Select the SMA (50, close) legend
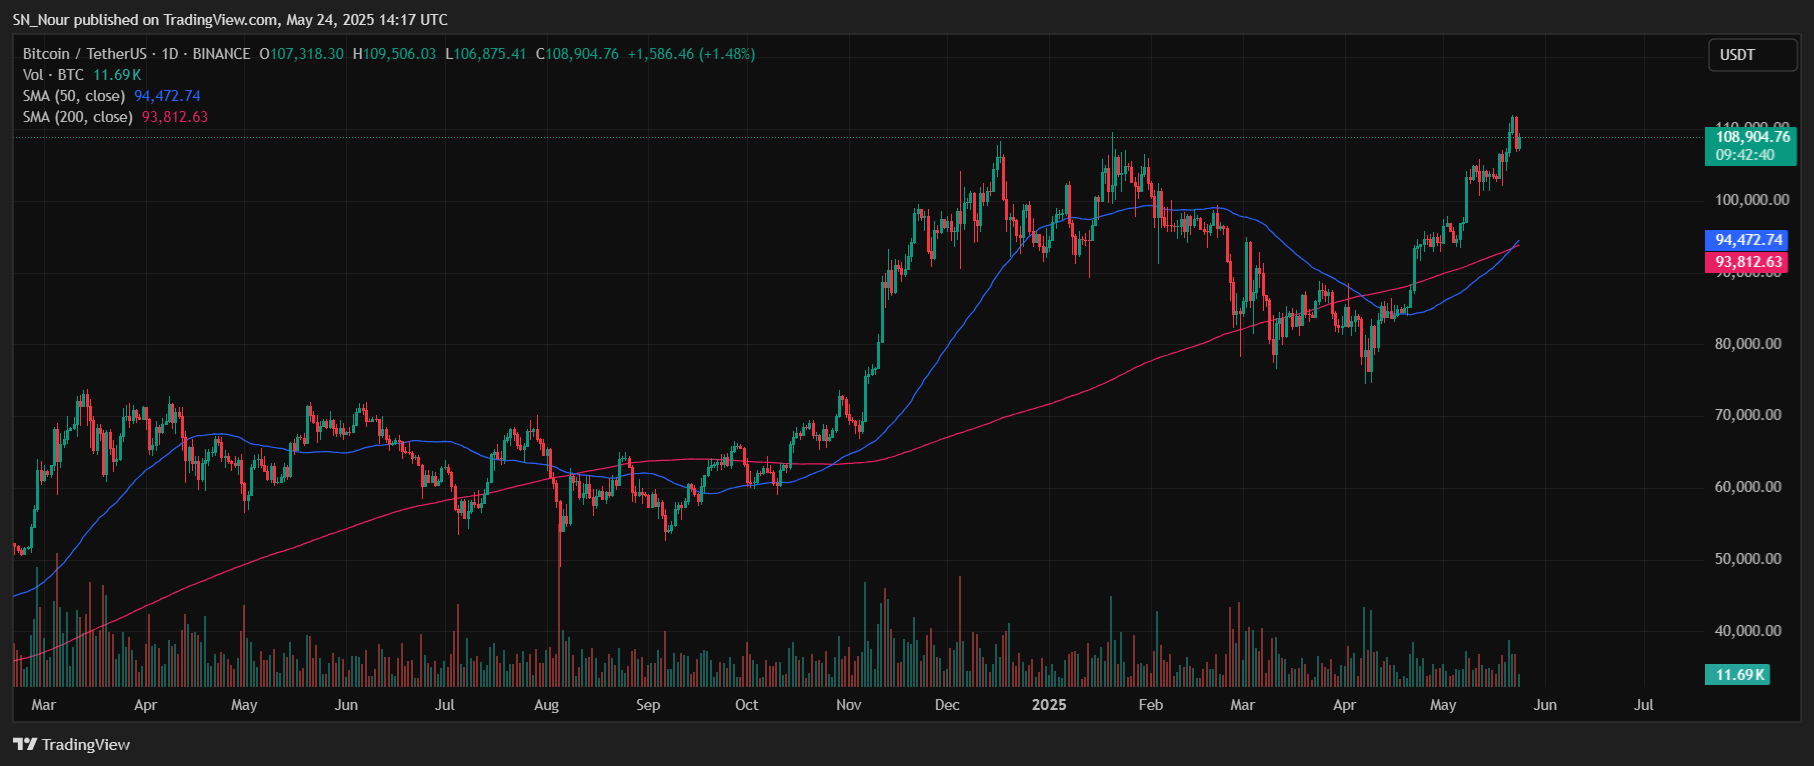1814x766 pixels. [74, 96]
